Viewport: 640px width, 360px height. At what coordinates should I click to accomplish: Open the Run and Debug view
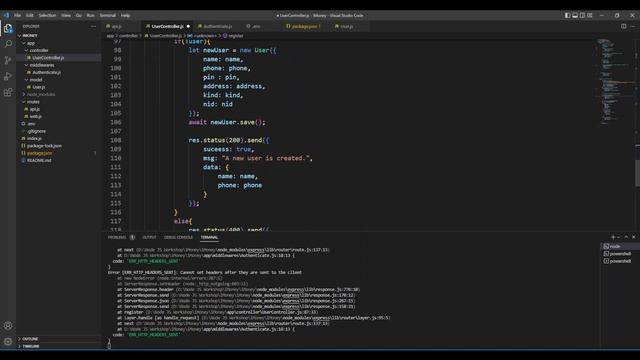click(8, 76)
